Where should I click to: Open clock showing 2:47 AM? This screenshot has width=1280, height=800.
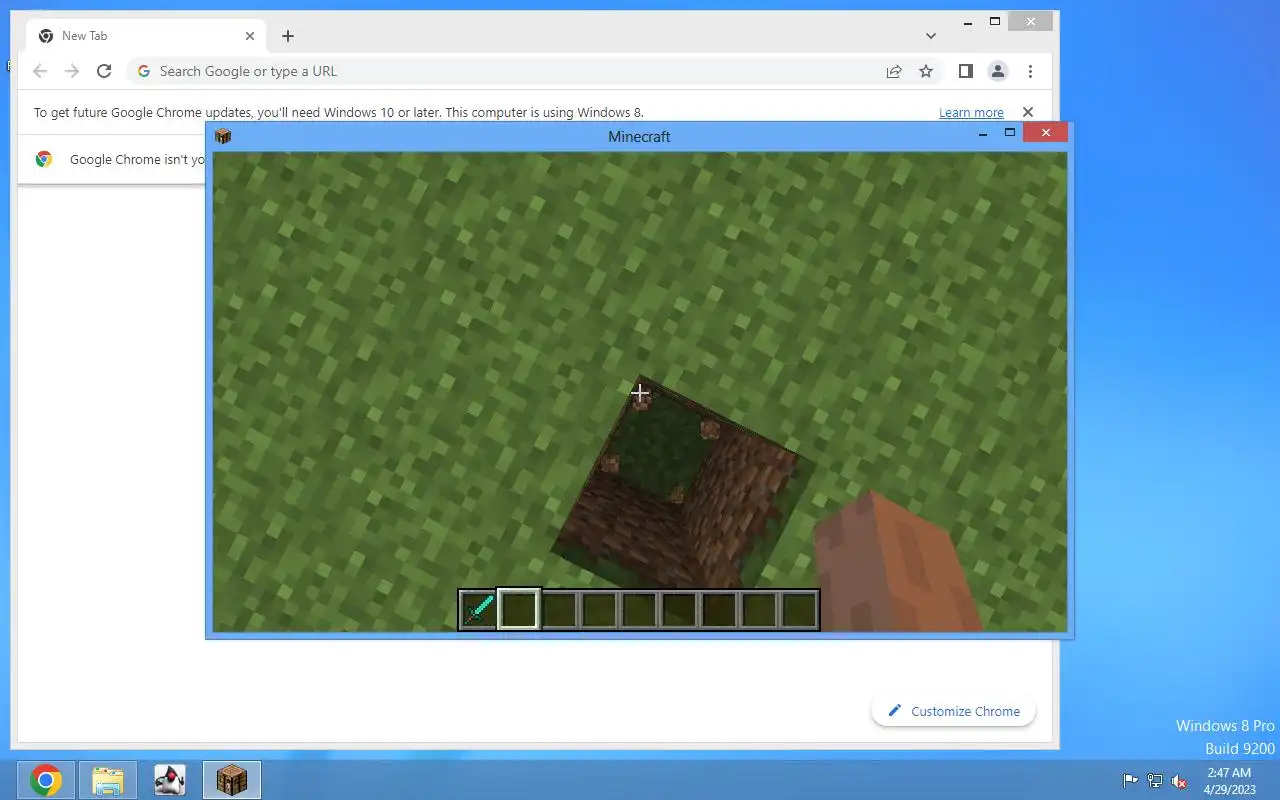[x=1229, y=781]
